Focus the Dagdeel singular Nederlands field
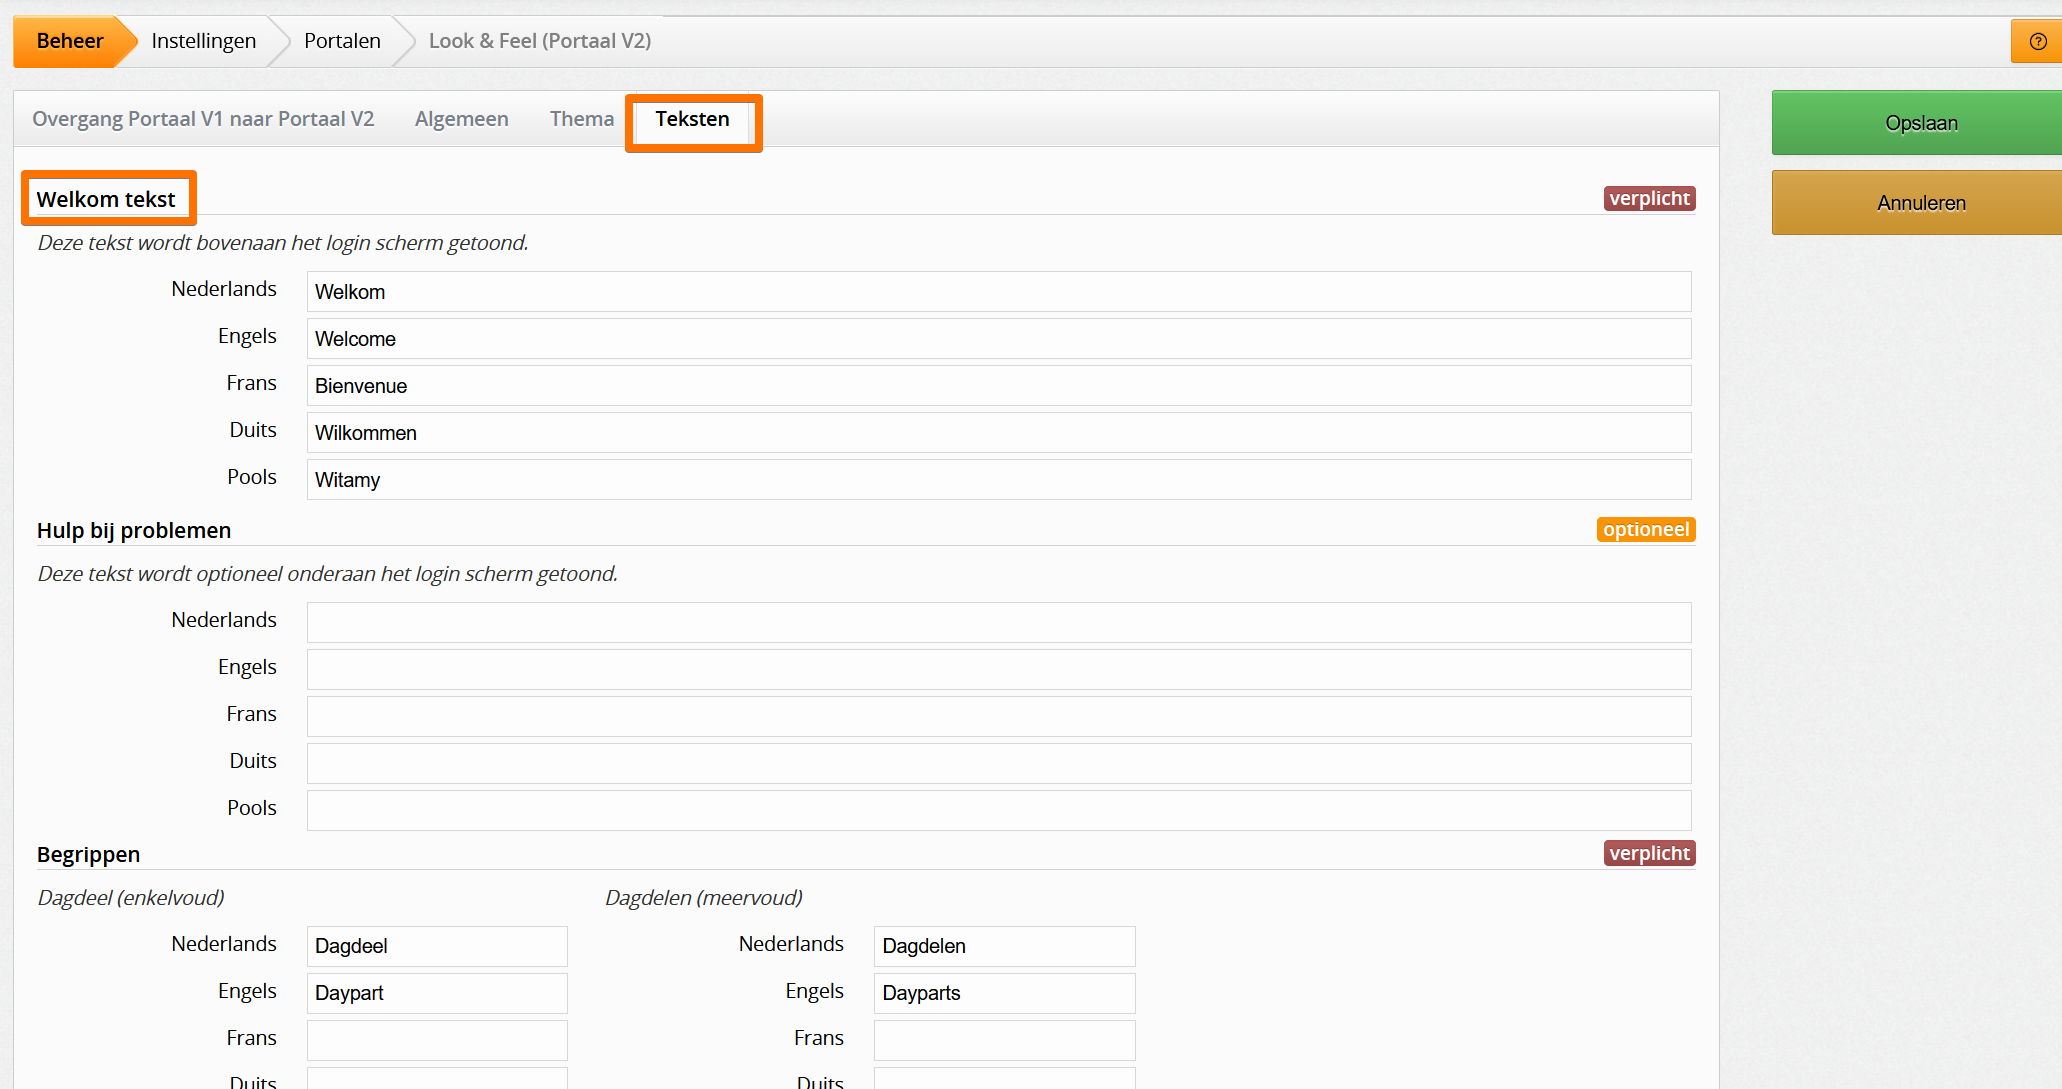The width and height of the screenshot is (2062, 1089). 436,946
